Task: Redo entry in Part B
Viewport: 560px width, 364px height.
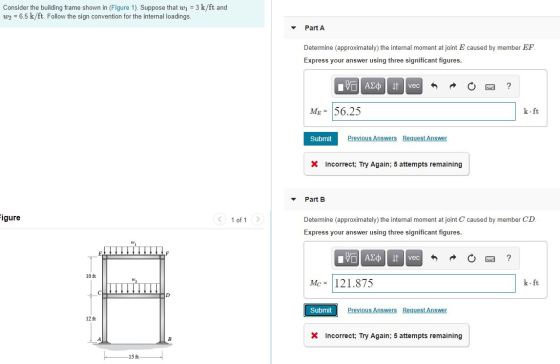Action: (452, 258)
